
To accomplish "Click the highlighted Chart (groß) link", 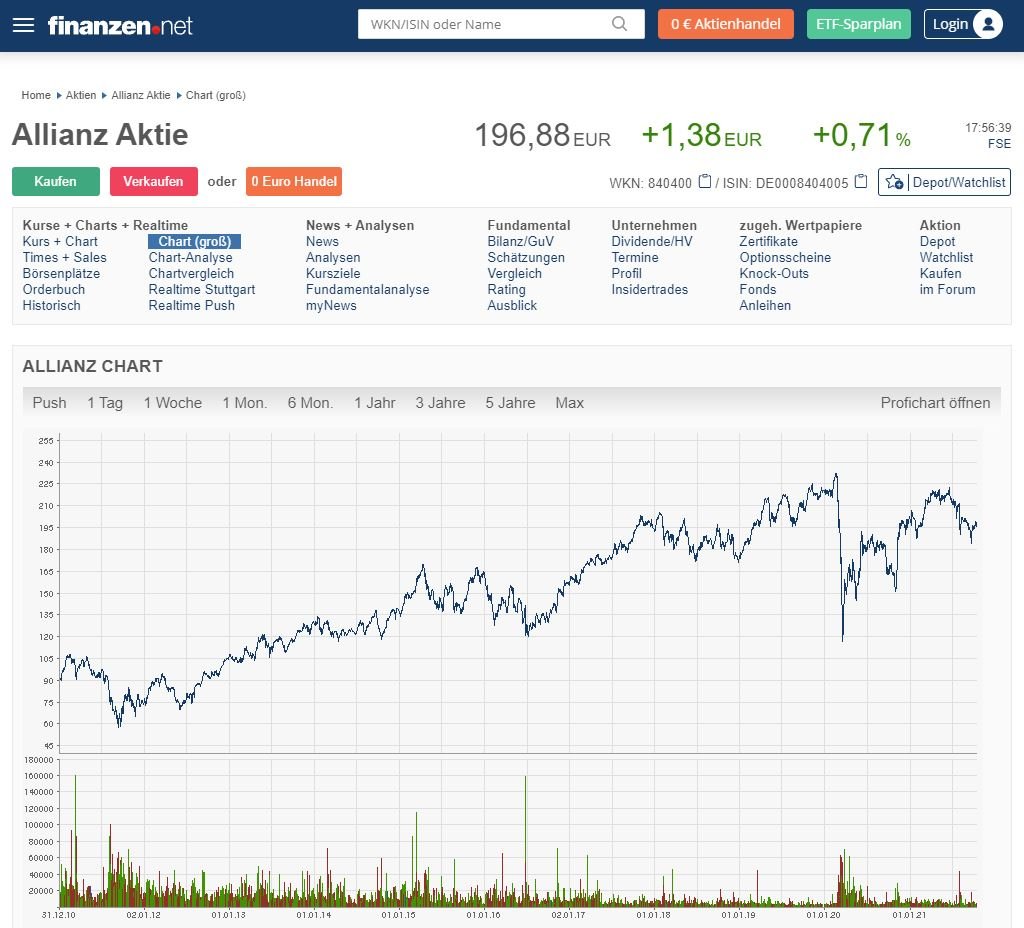I will [x=195, y=242].
